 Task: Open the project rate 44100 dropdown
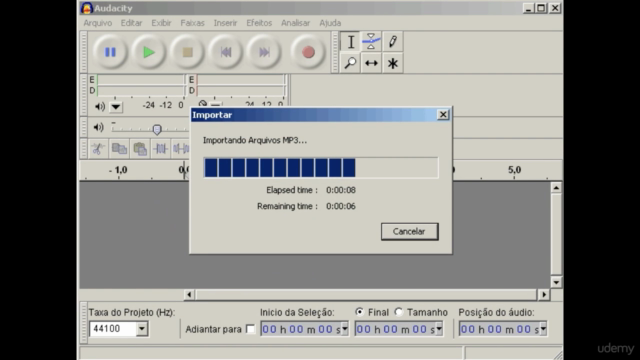tap(142, 329)
